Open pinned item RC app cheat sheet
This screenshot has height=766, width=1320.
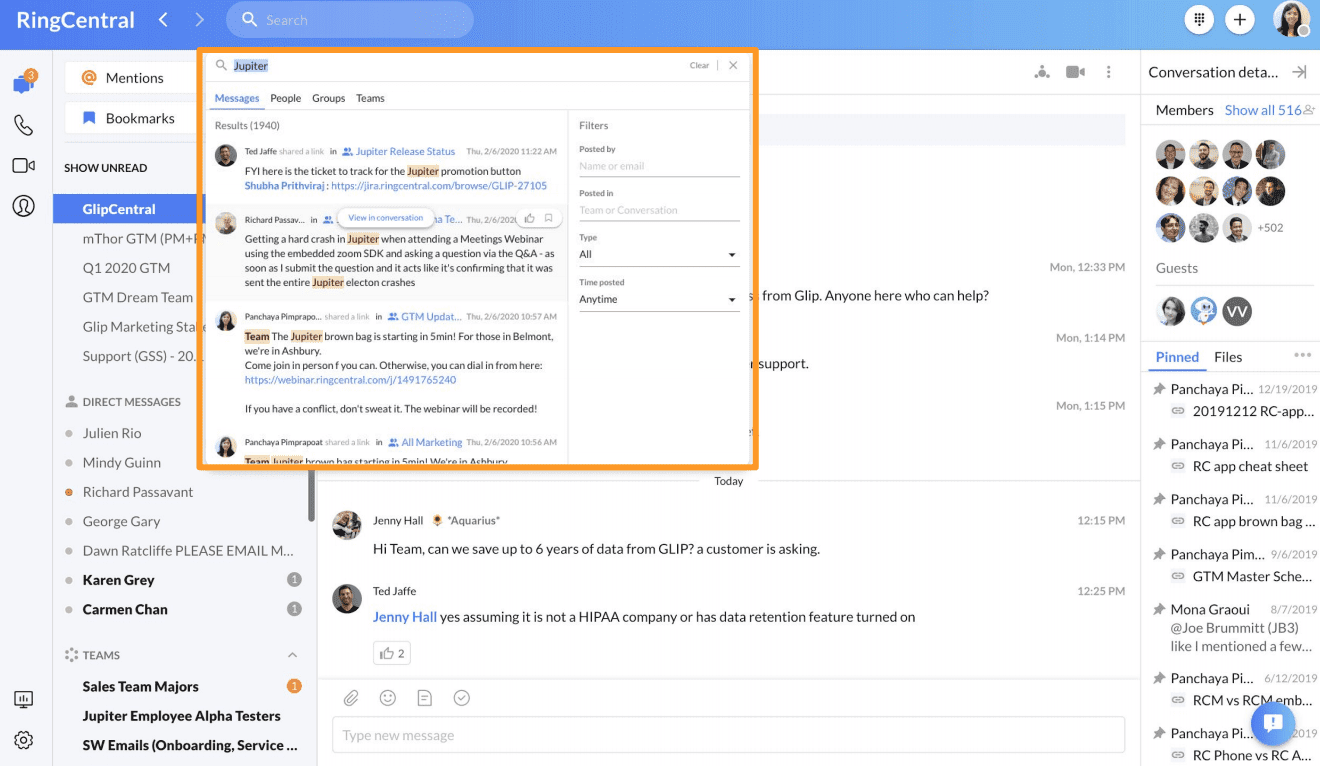pos(1250,466)
